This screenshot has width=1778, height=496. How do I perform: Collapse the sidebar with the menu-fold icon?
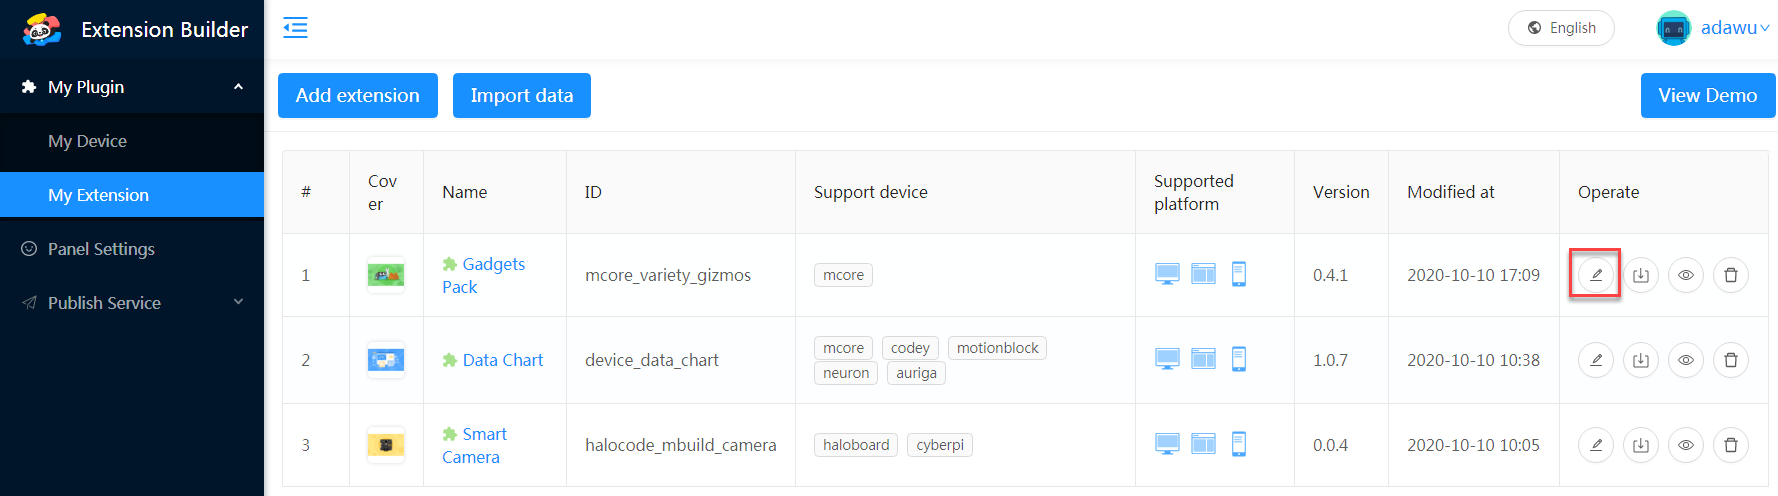(295, 28)
